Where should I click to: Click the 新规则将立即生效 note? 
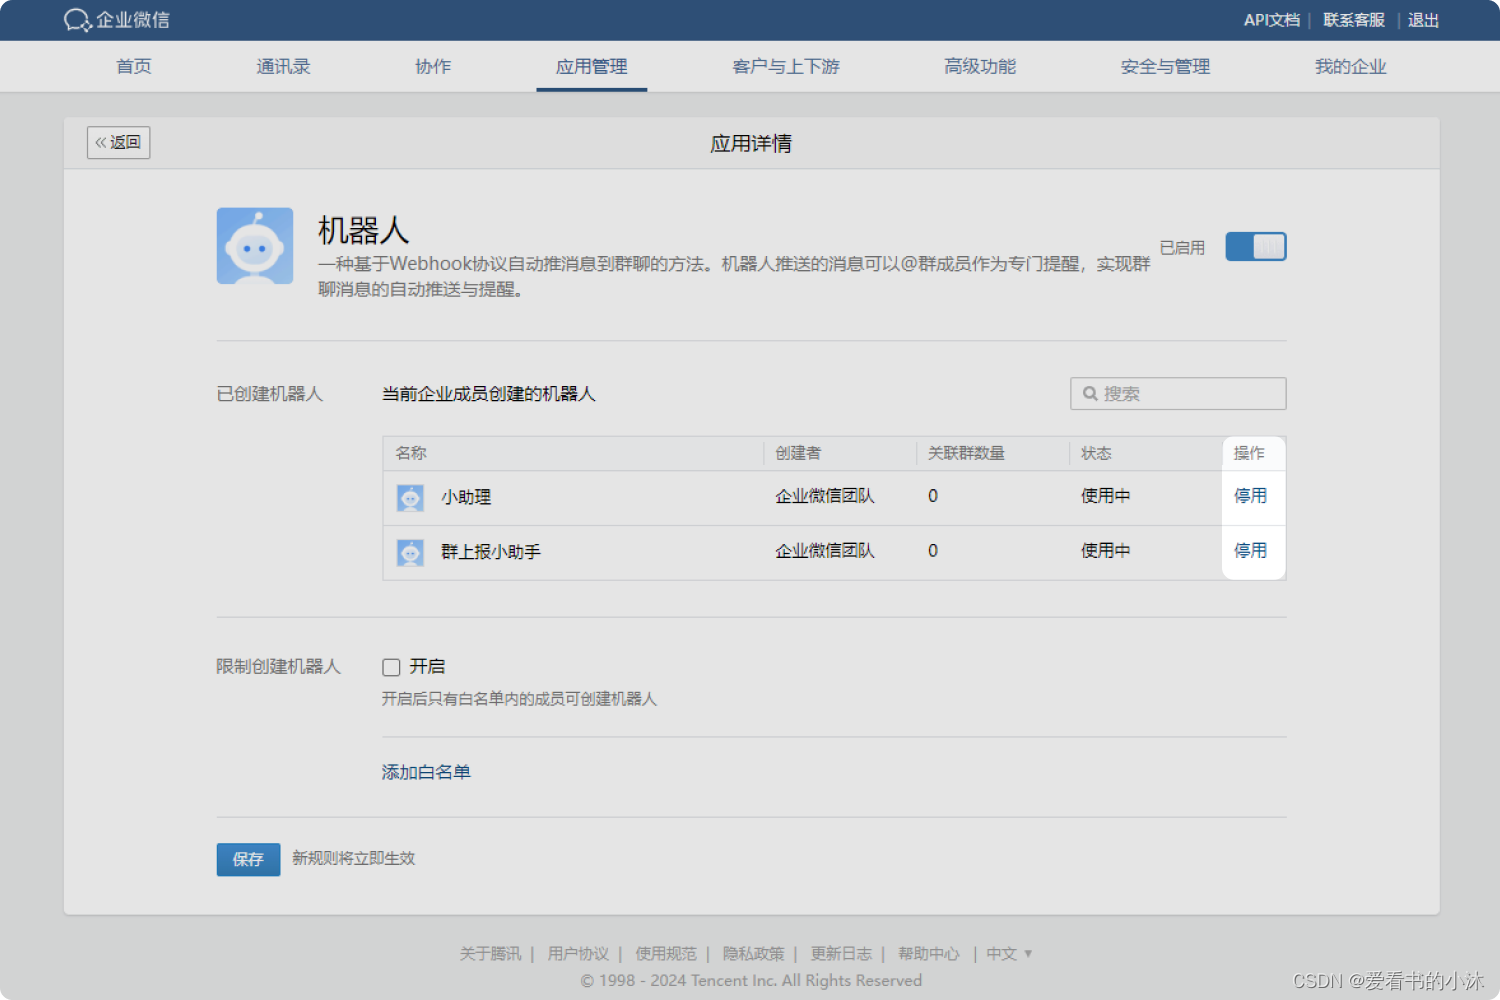pos(354,858)
